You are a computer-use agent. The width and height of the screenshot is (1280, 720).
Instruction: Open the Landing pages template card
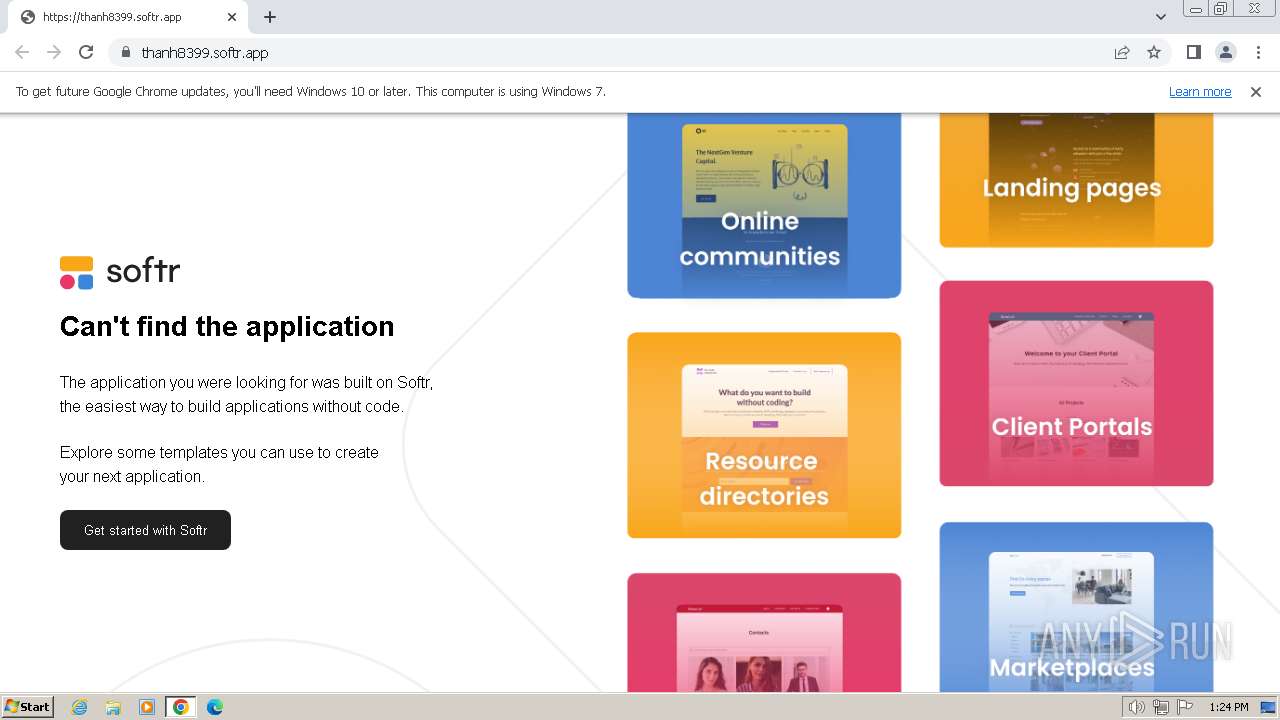1076,180
